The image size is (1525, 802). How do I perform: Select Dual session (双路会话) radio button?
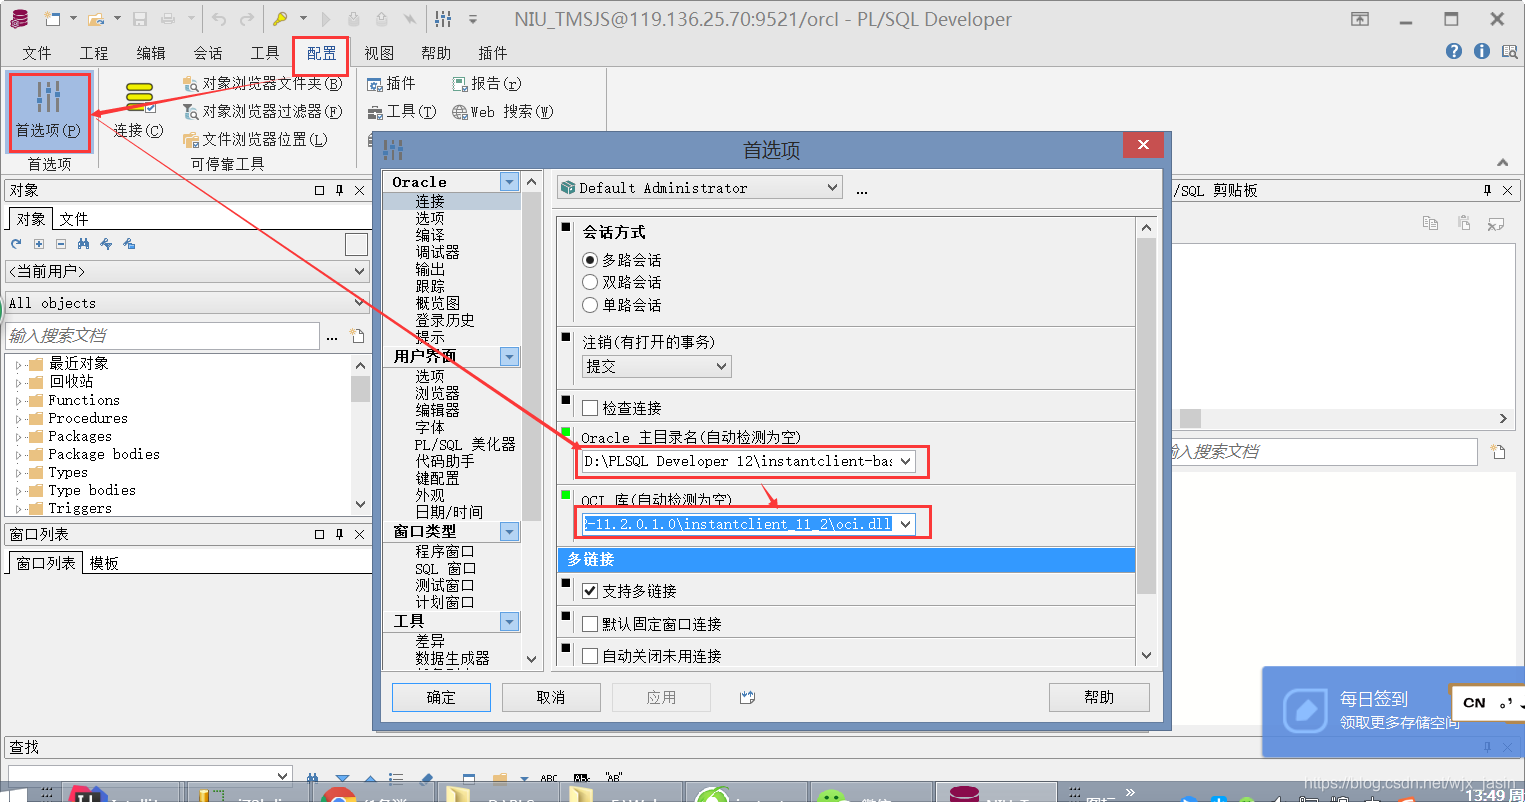click(x=590, y=283)
